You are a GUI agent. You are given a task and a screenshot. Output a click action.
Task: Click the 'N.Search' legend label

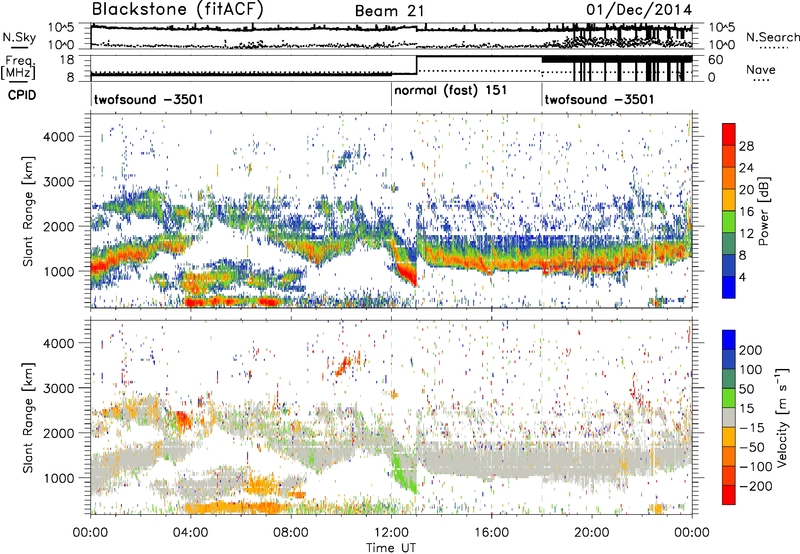772,37
